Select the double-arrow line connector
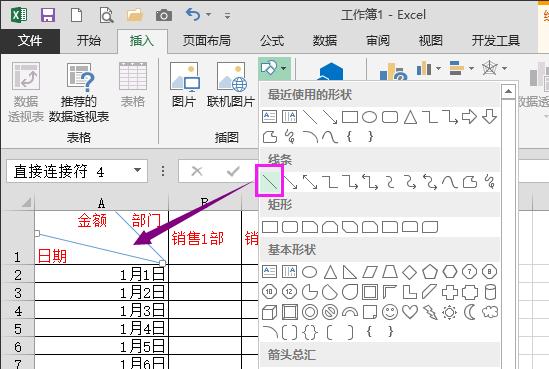 pyautogui.click(x=310, y=182)
